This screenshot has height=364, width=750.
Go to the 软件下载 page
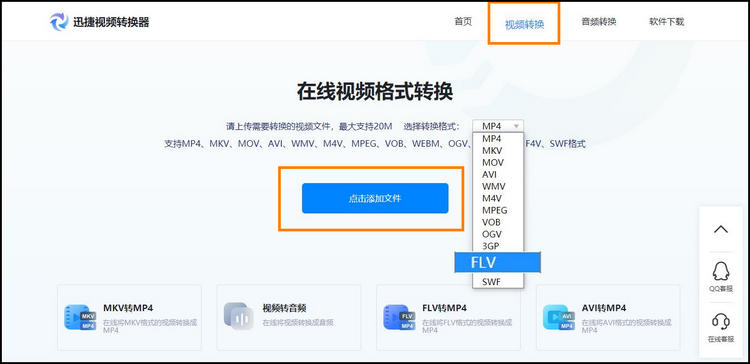point(666,22)
